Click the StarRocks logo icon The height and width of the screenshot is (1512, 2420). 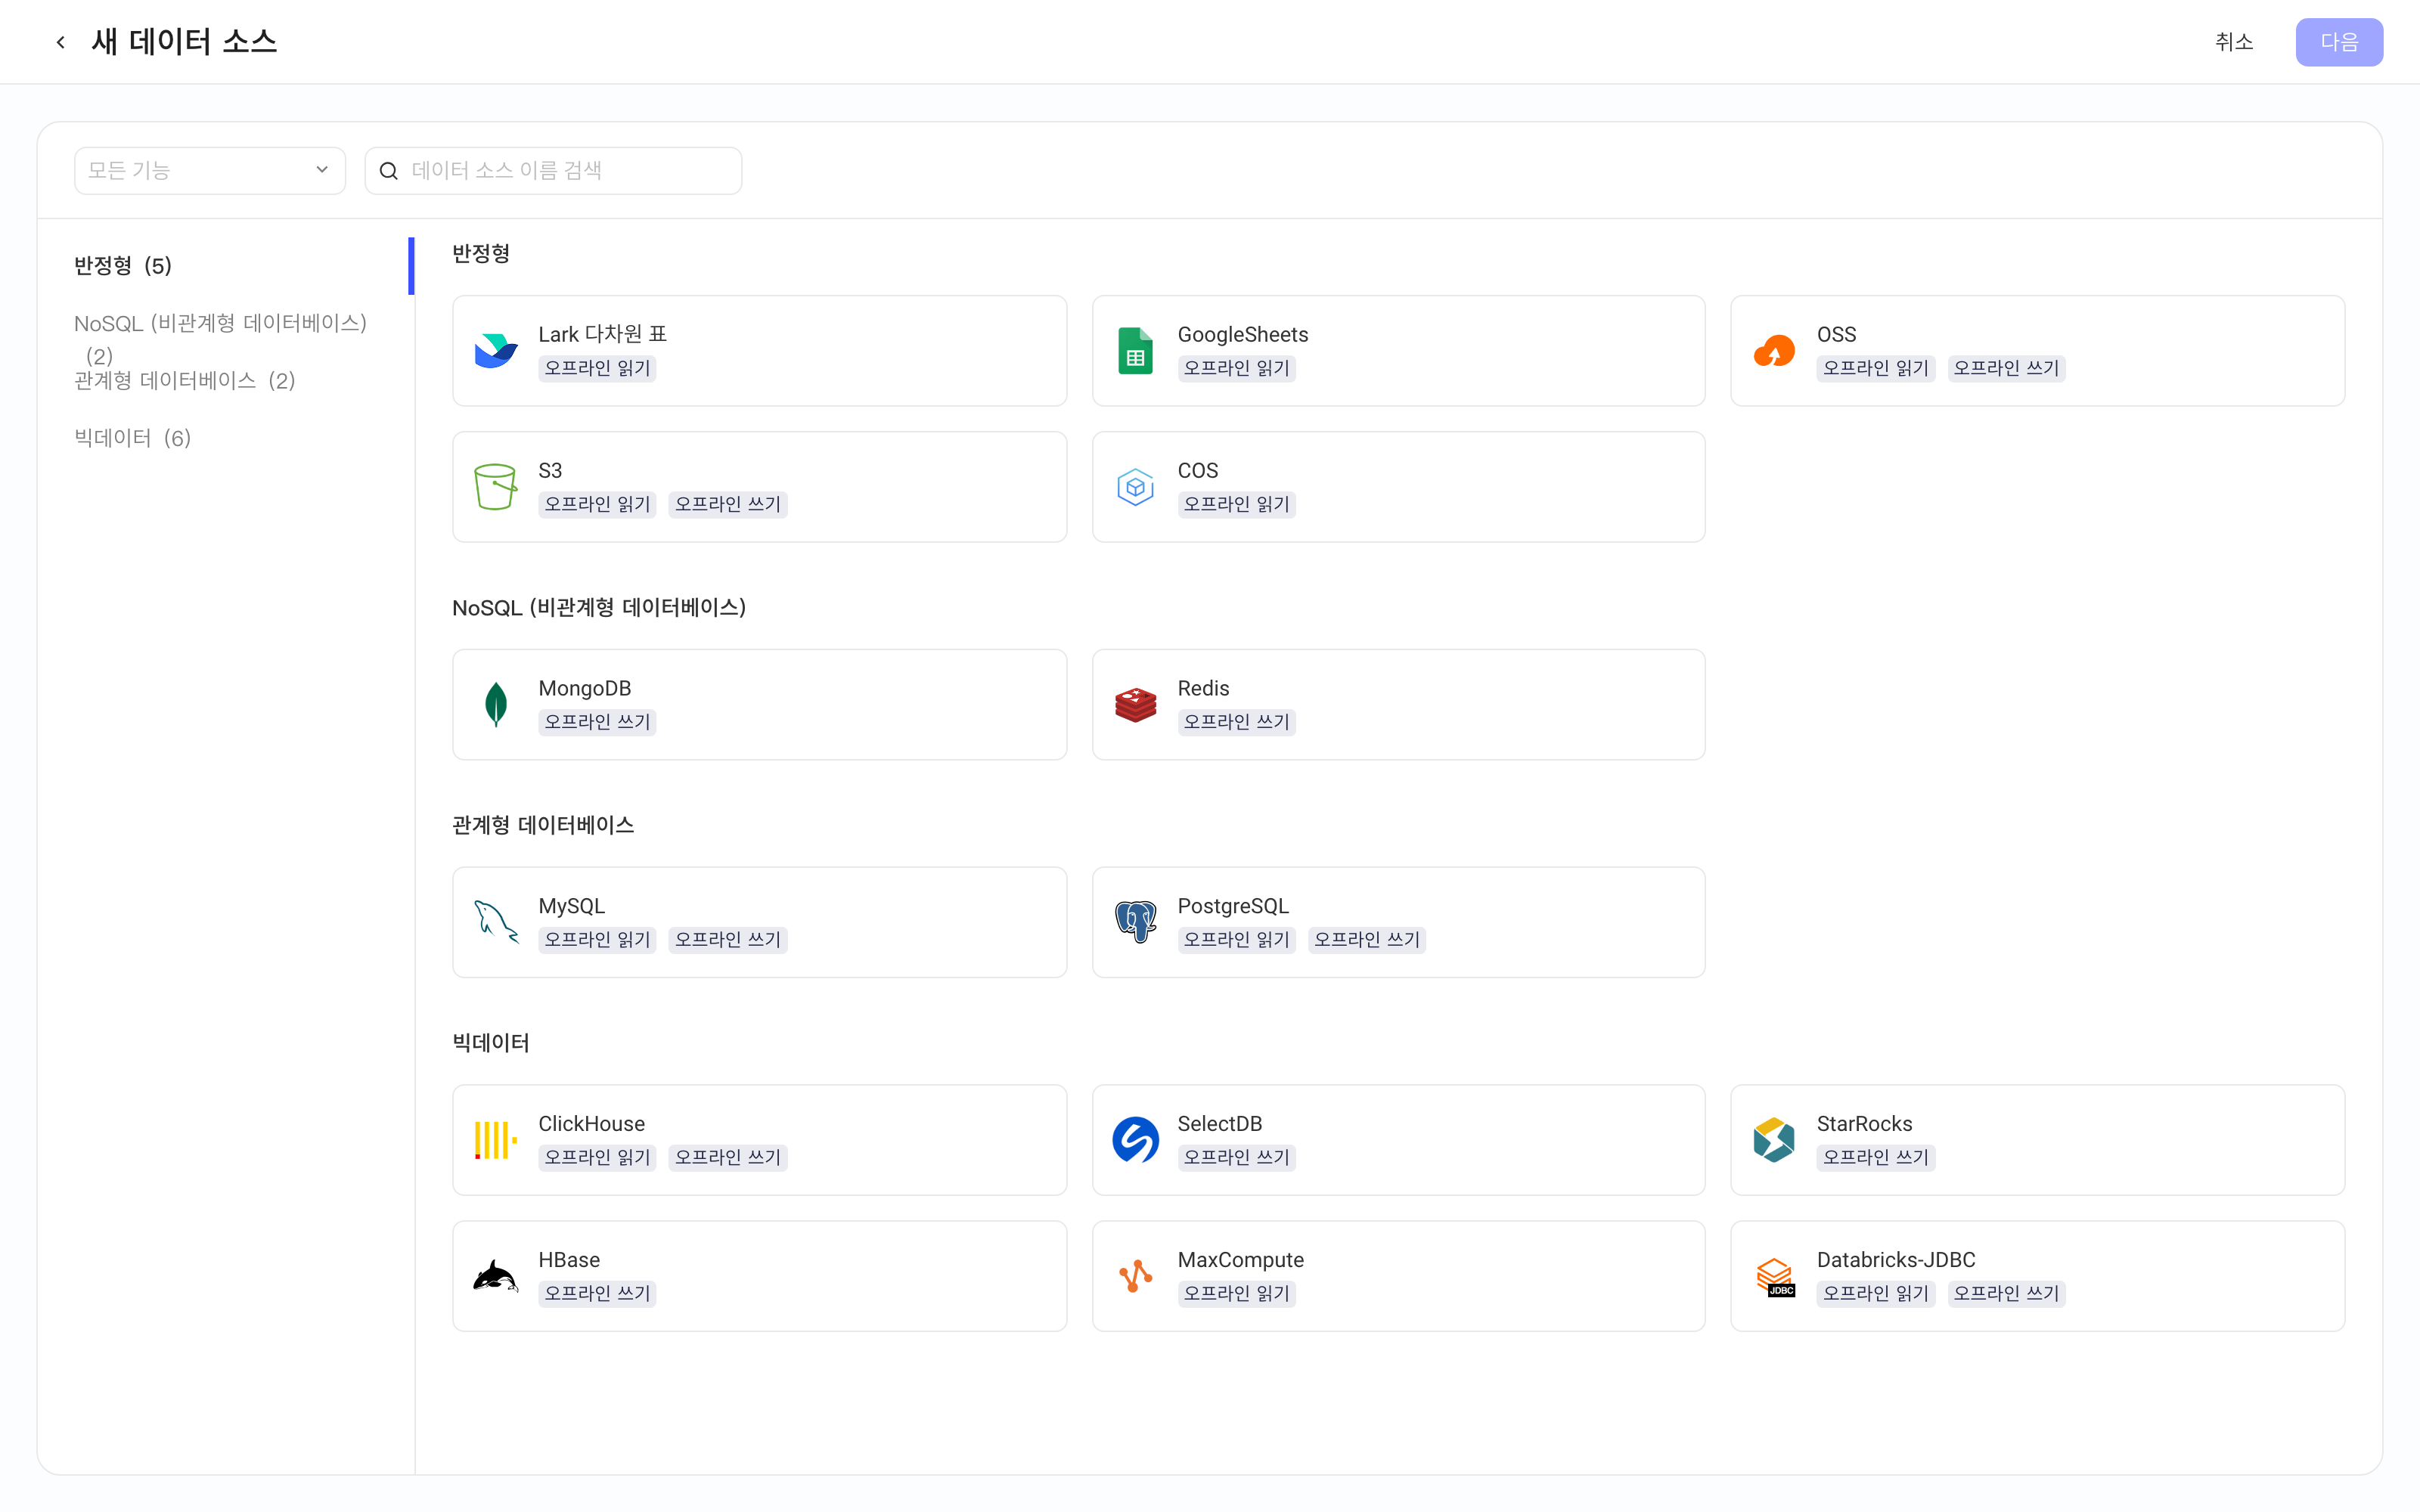coord(1774,1140)
